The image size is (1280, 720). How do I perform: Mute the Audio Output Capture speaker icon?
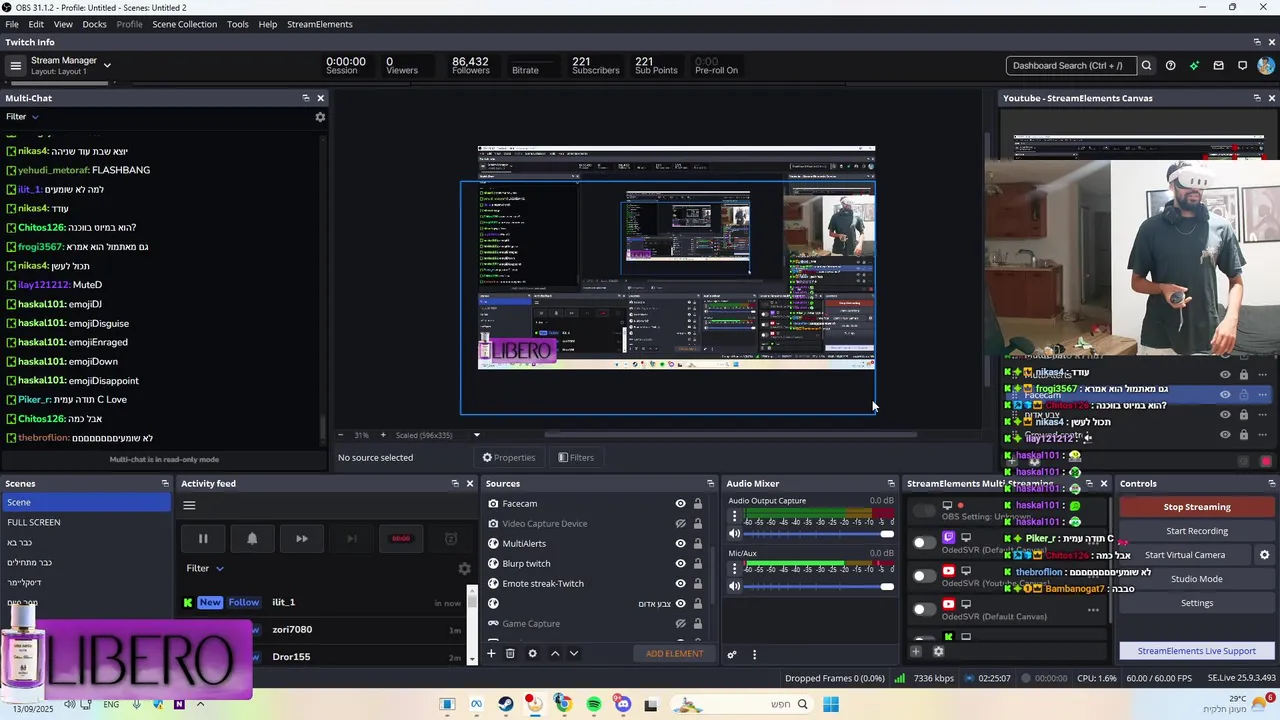735,534
